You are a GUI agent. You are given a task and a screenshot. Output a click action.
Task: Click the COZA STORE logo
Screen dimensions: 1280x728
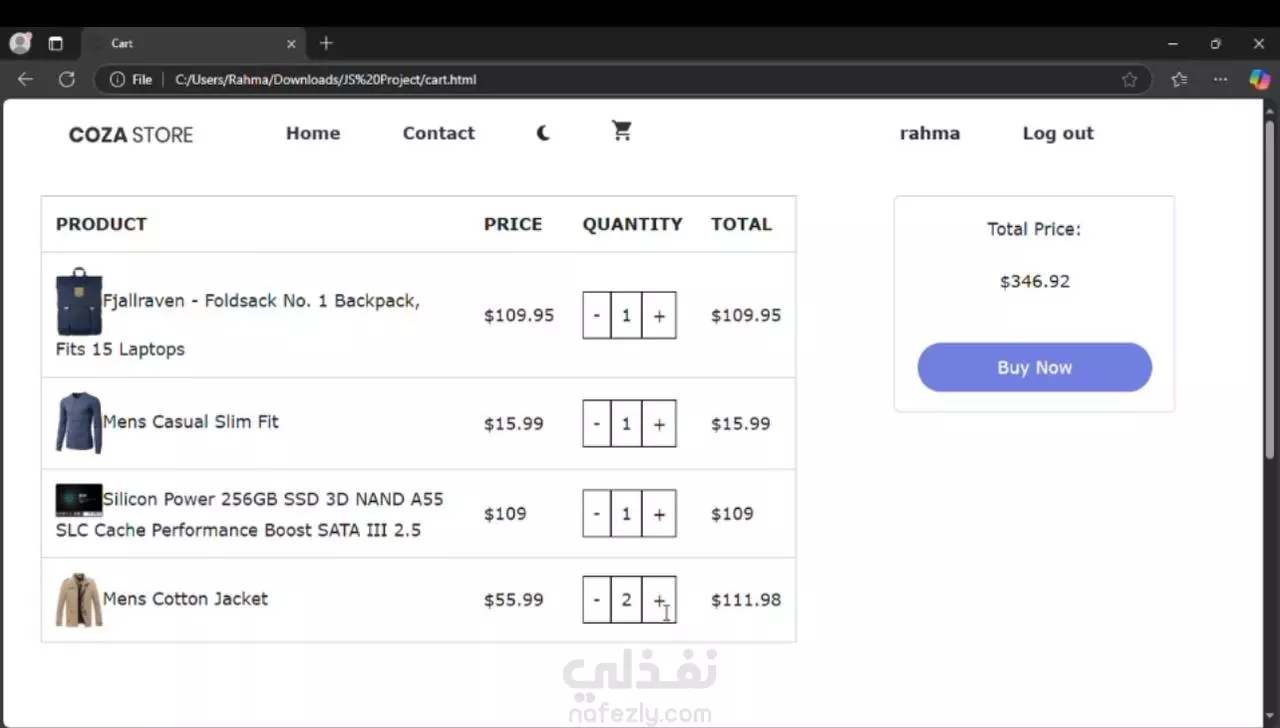click(x=131, y=135)
